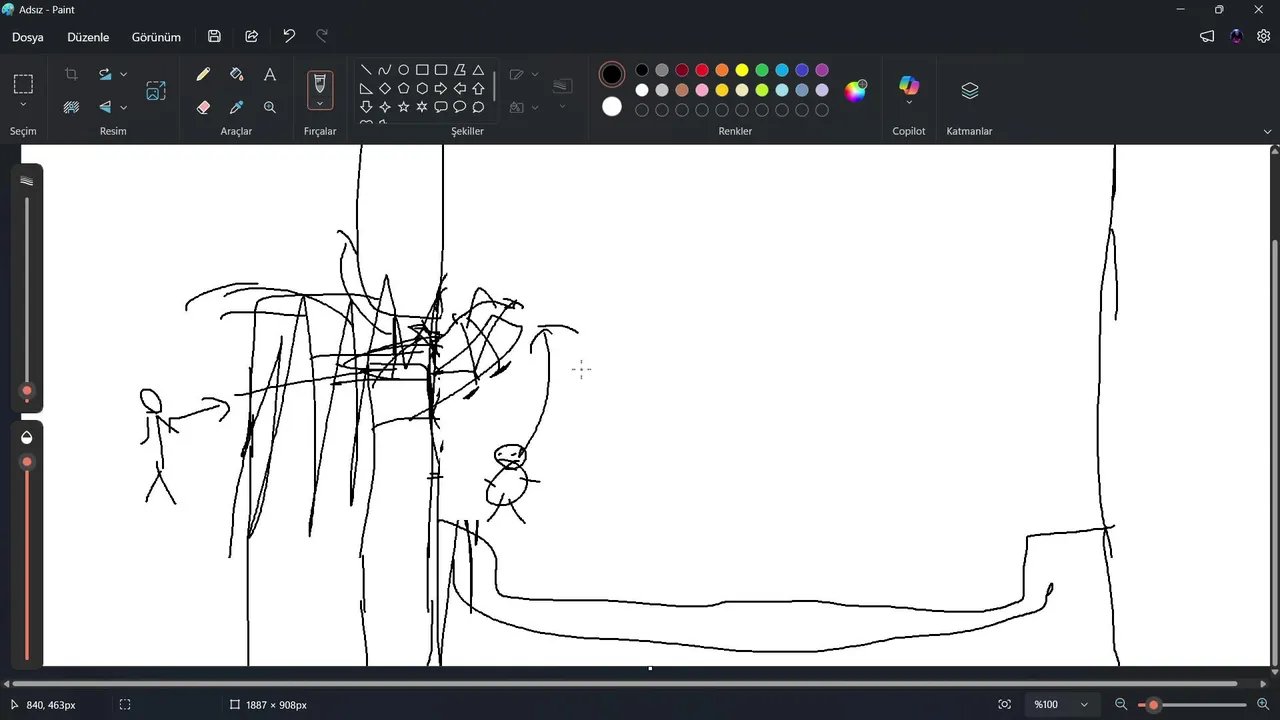Open the Düzenle menu
This screenshot has width=1280, height=720.
[88, 37]
